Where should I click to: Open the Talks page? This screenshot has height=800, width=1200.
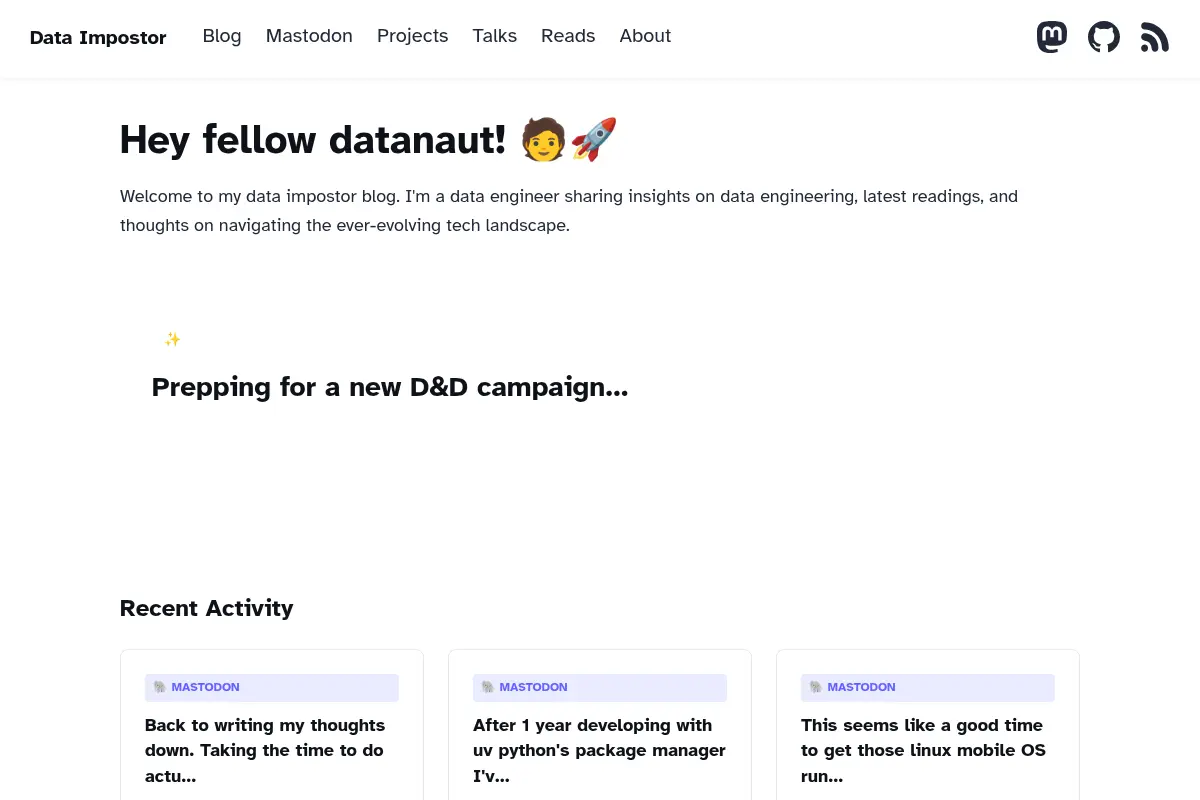pos(495,36)
